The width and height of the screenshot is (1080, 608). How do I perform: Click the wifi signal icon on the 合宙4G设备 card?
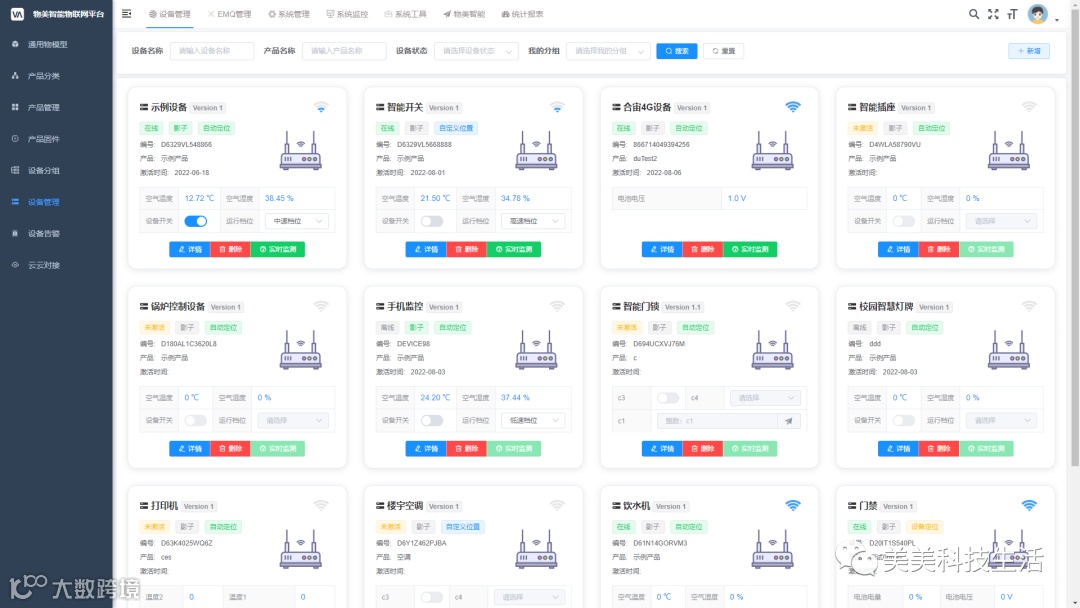[x=793, y=107]
